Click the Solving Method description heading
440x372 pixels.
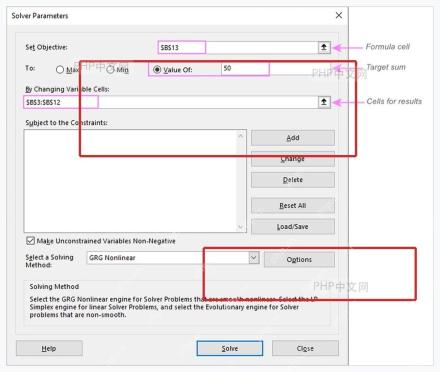click(54, 287)
